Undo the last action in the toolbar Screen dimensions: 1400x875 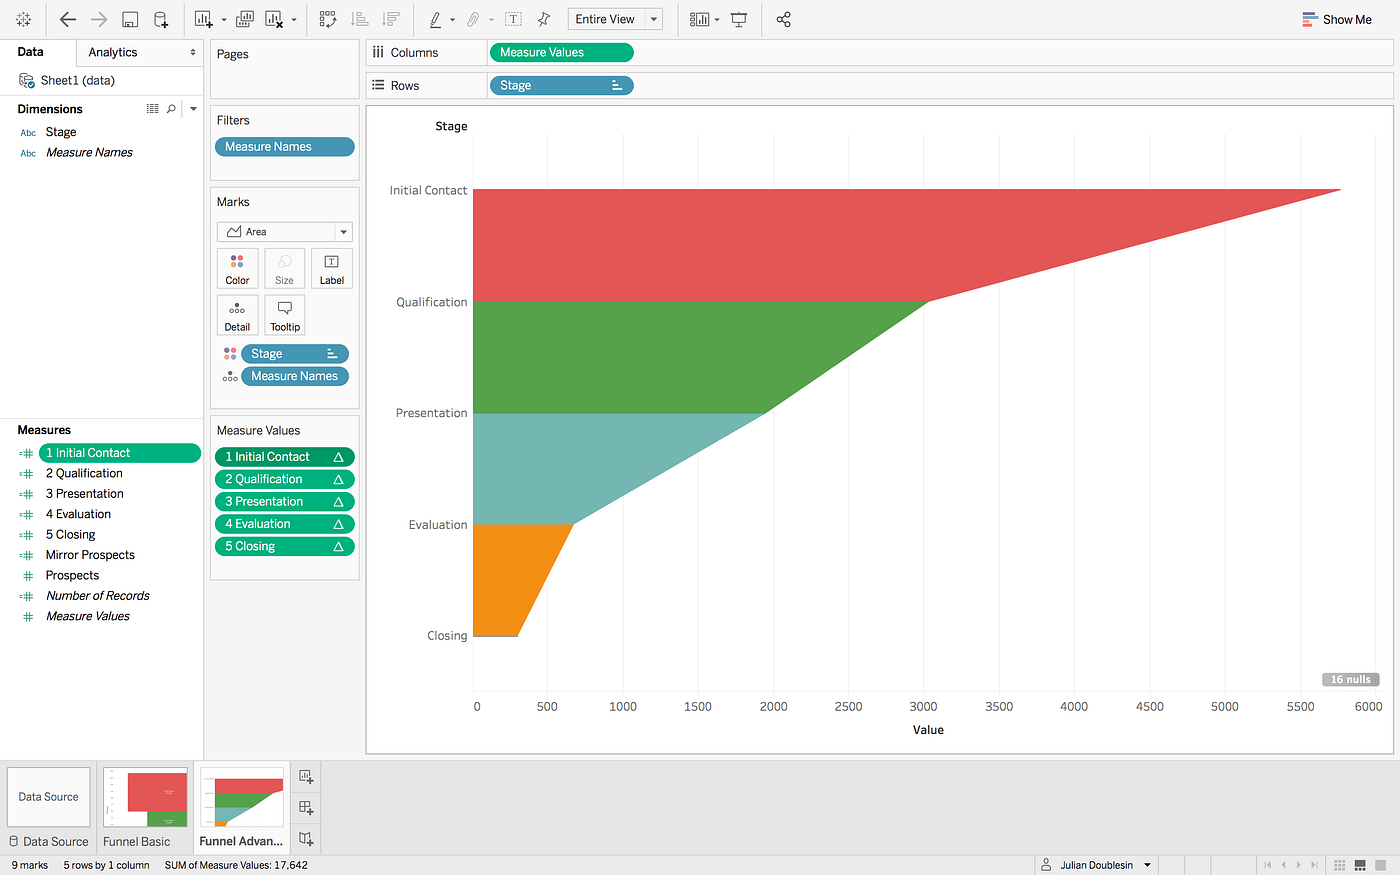[x=67, y=18]
